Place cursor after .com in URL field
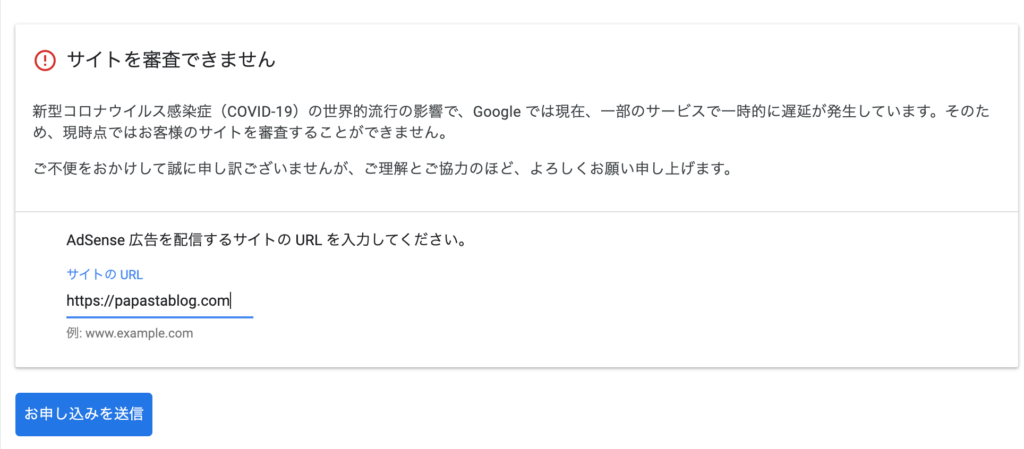 [231, 300]
